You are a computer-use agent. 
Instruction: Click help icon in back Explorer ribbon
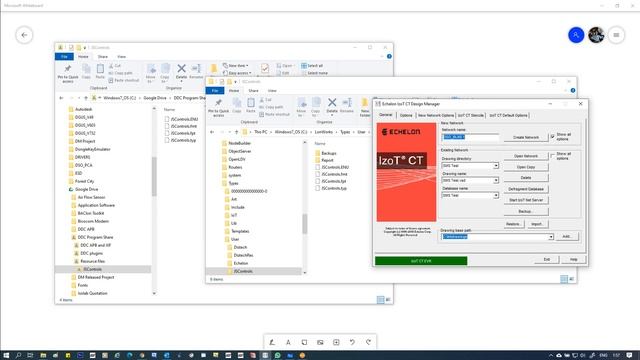(x=389, y=56)
